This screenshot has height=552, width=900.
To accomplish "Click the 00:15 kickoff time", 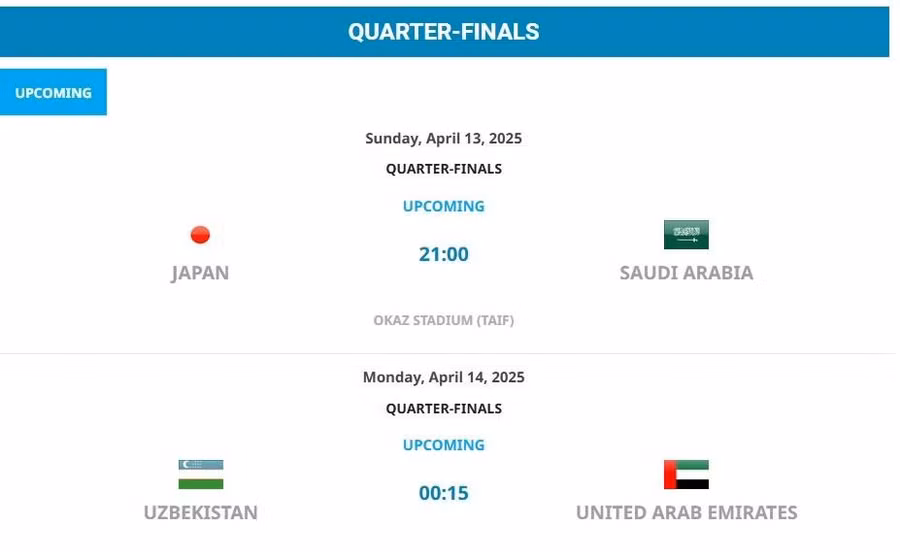I will 444,493.
